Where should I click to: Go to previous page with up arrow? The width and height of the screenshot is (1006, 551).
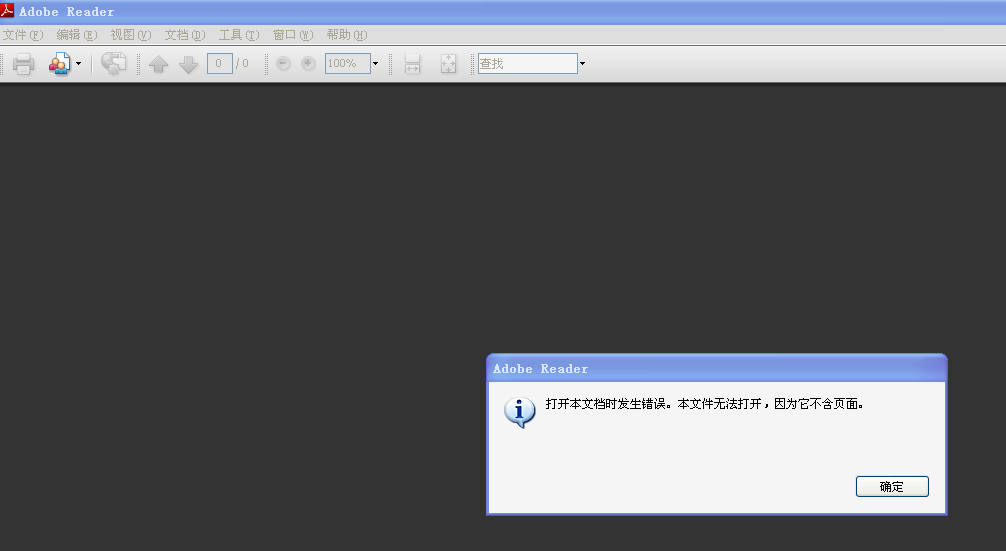pyautogui.click(x=158, y=64)
